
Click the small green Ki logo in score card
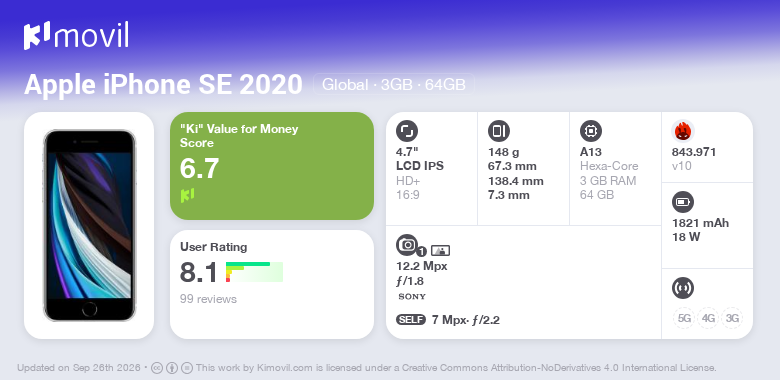(x=187, y=195)
